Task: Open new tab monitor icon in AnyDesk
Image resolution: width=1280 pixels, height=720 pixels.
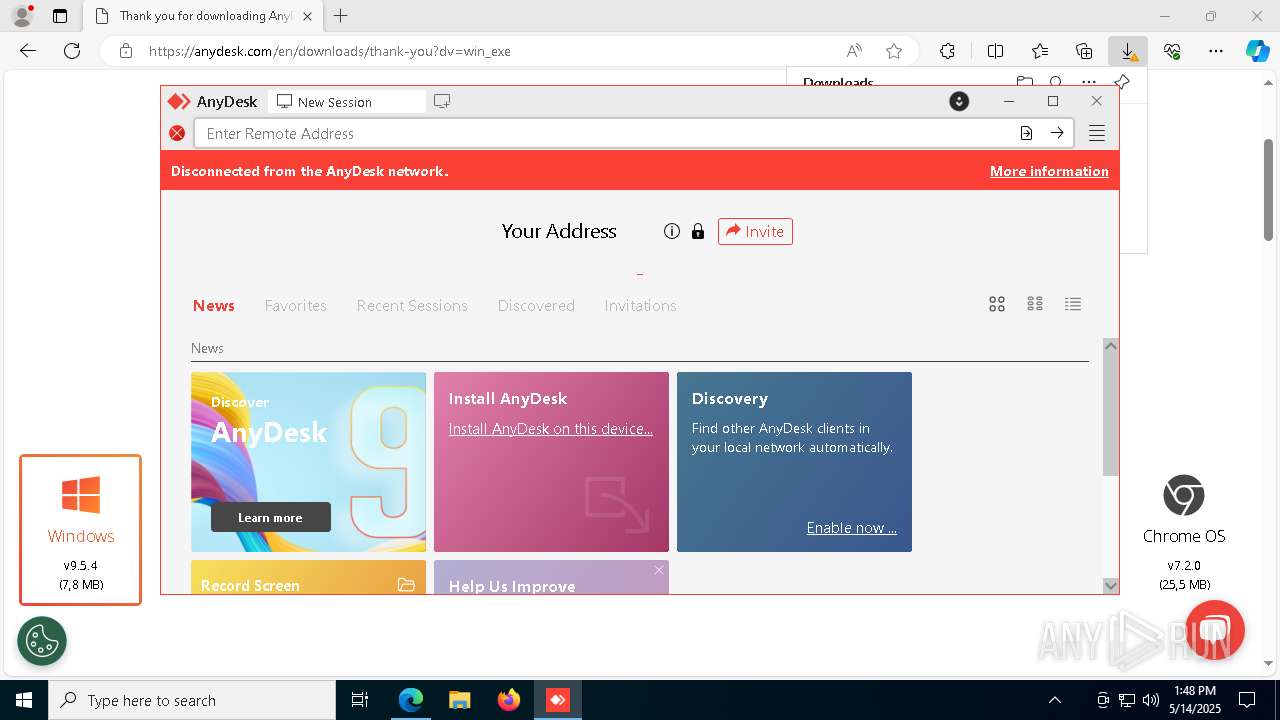Action: coord(442,101)
